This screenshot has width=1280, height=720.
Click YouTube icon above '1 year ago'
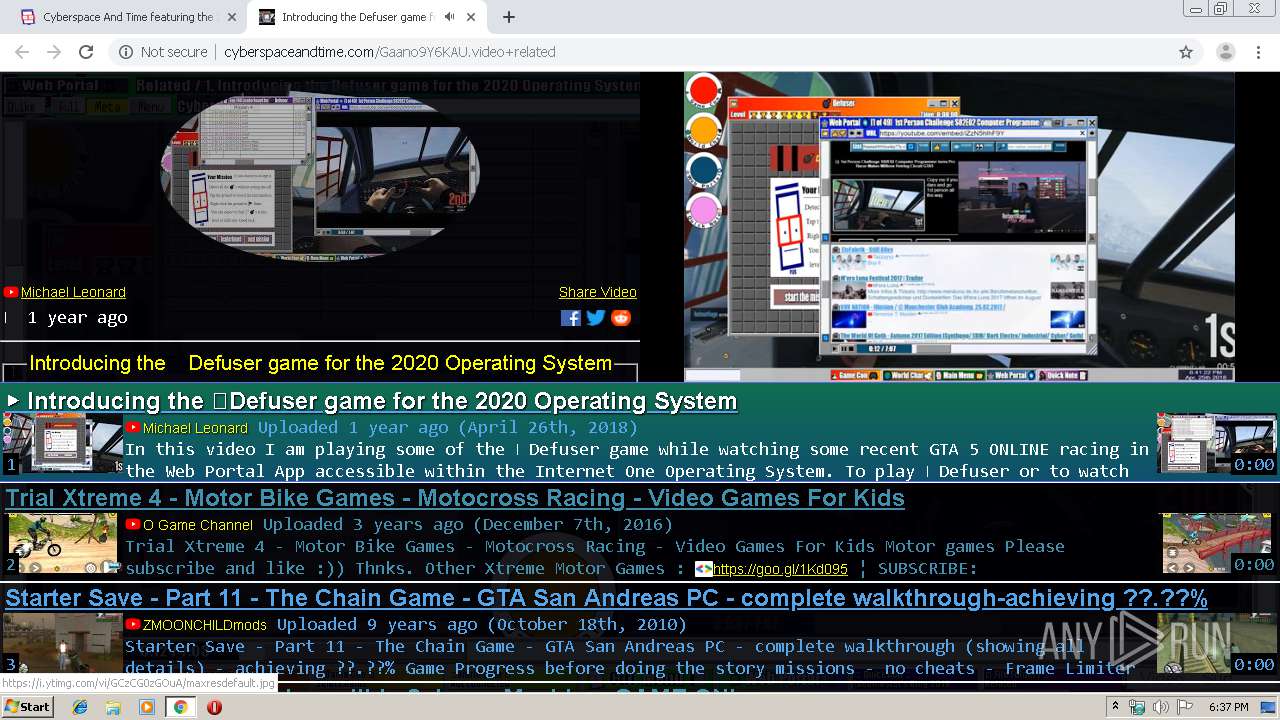tap(11, 292)
